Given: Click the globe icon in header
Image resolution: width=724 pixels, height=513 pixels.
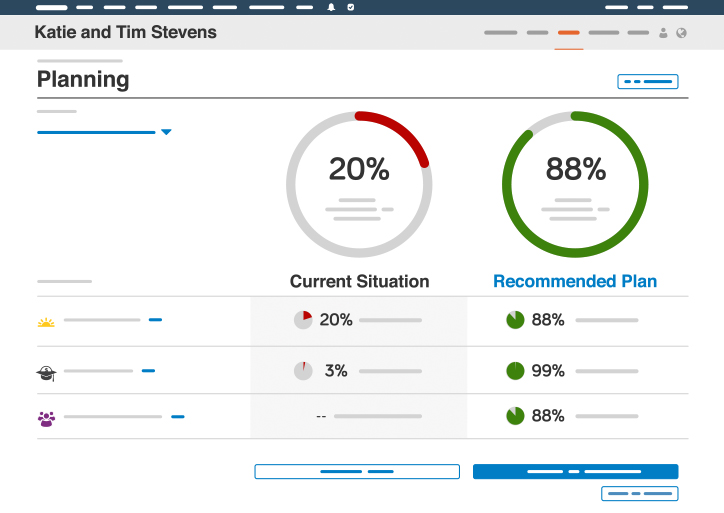Looking at the screenshot, I should (x=681, y=33).
